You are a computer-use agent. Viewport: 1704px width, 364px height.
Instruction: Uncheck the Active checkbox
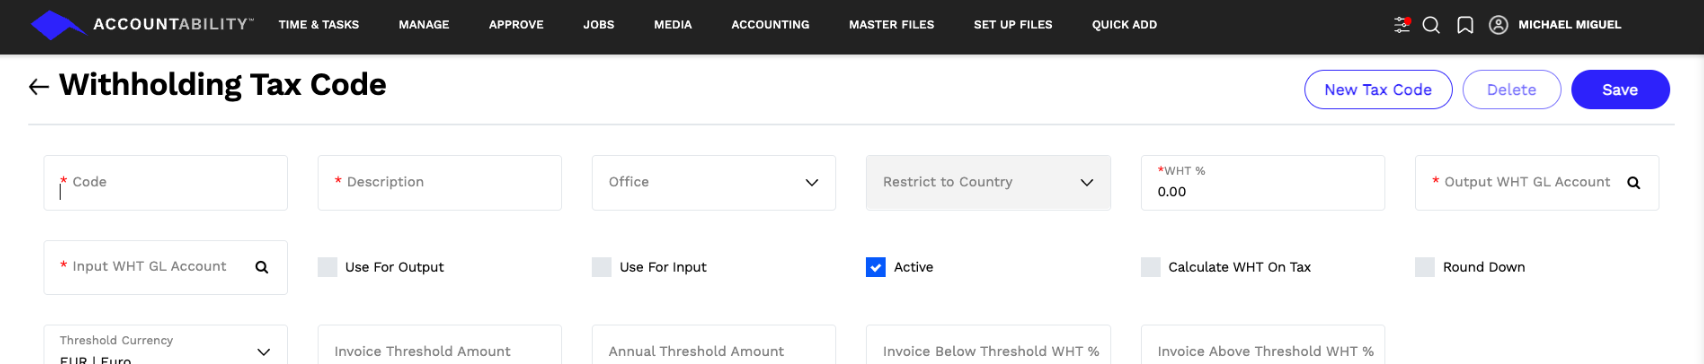875,267
